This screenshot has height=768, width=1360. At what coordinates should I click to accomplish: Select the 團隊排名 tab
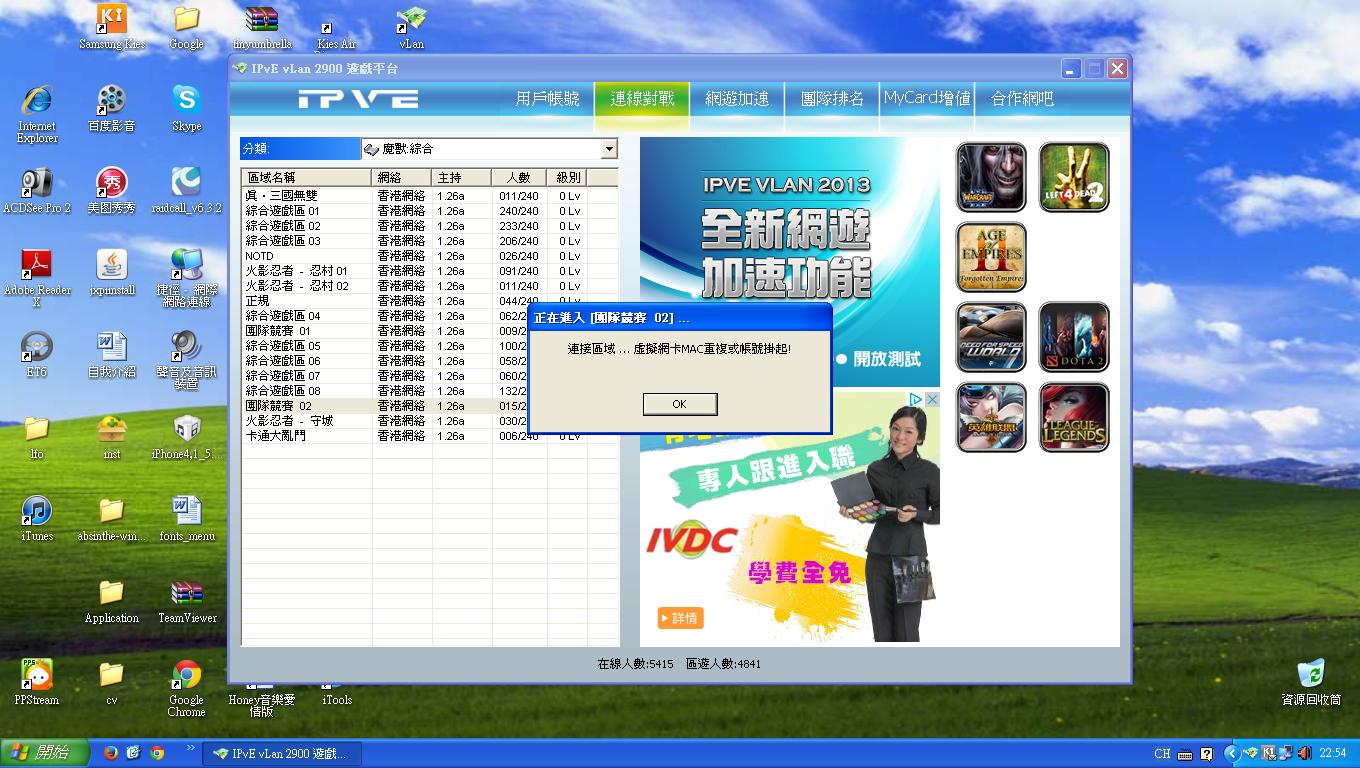(x=832, y=99)
